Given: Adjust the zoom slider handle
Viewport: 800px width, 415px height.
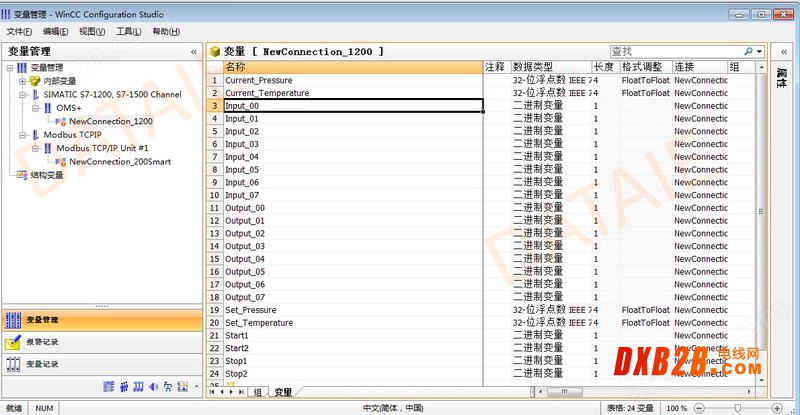Looking at the screenshot, I should click(x=737, y=408).
